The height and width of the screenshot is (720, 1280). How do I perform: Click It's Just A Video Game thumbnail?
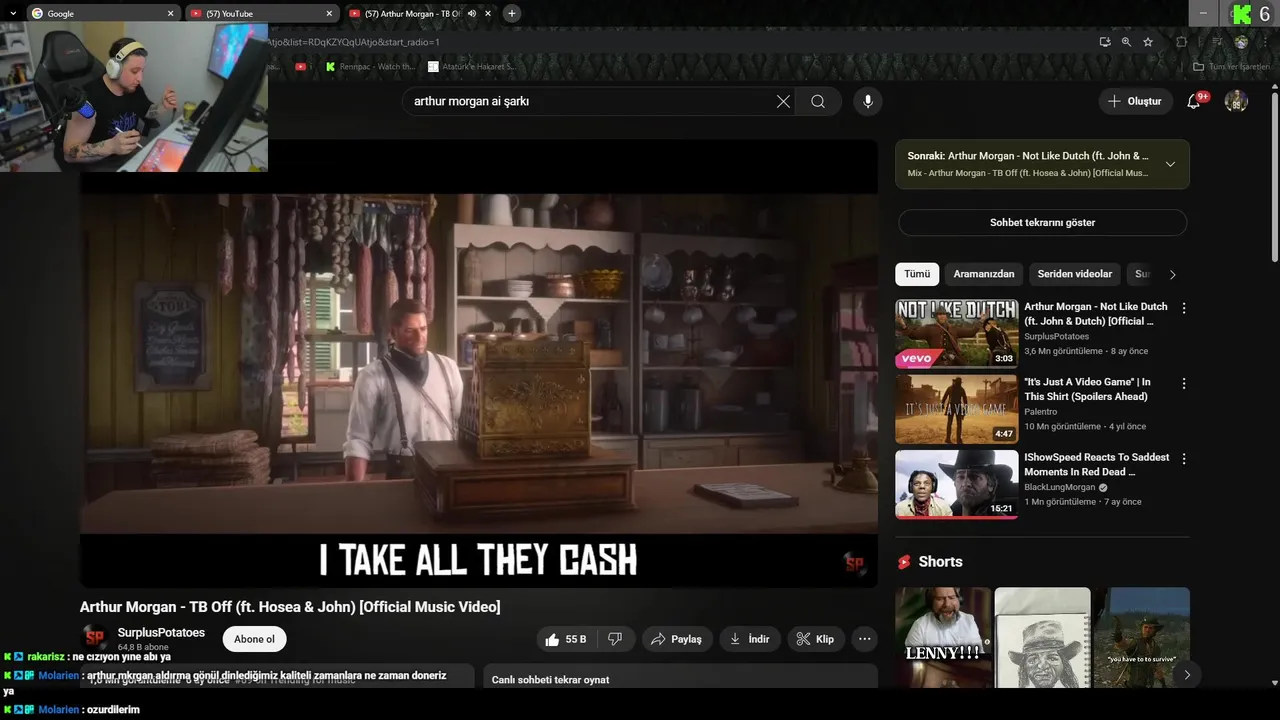tap(956, 409)
